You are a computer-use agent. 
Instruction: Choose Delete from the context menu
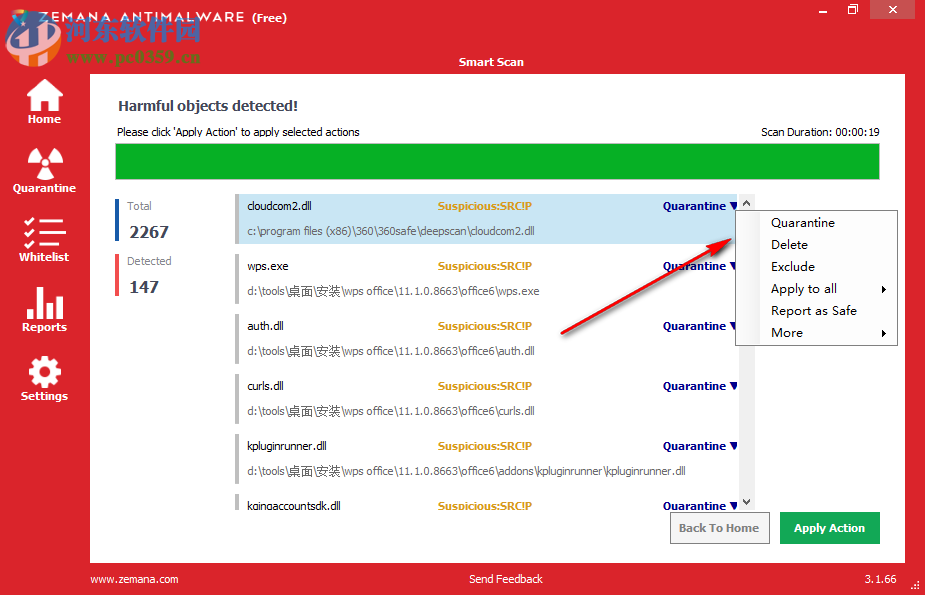click(789, 244)
